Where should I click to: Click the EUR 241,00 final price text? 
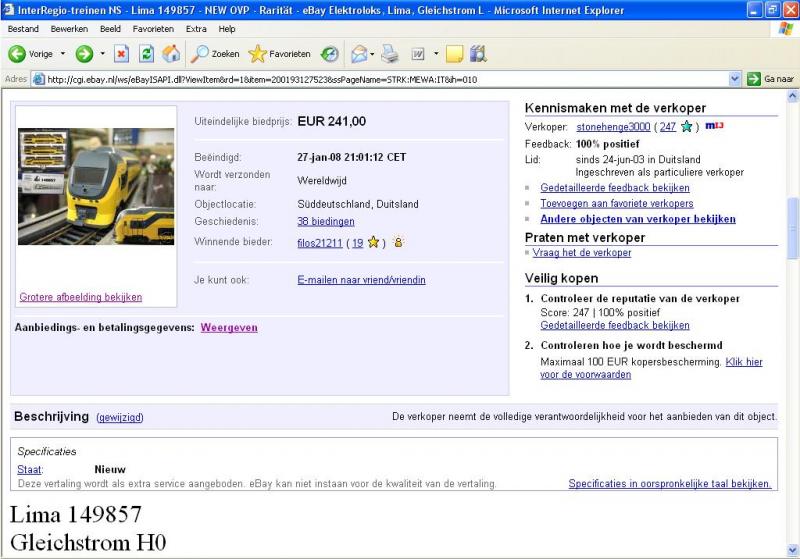[x=332, y=121]
